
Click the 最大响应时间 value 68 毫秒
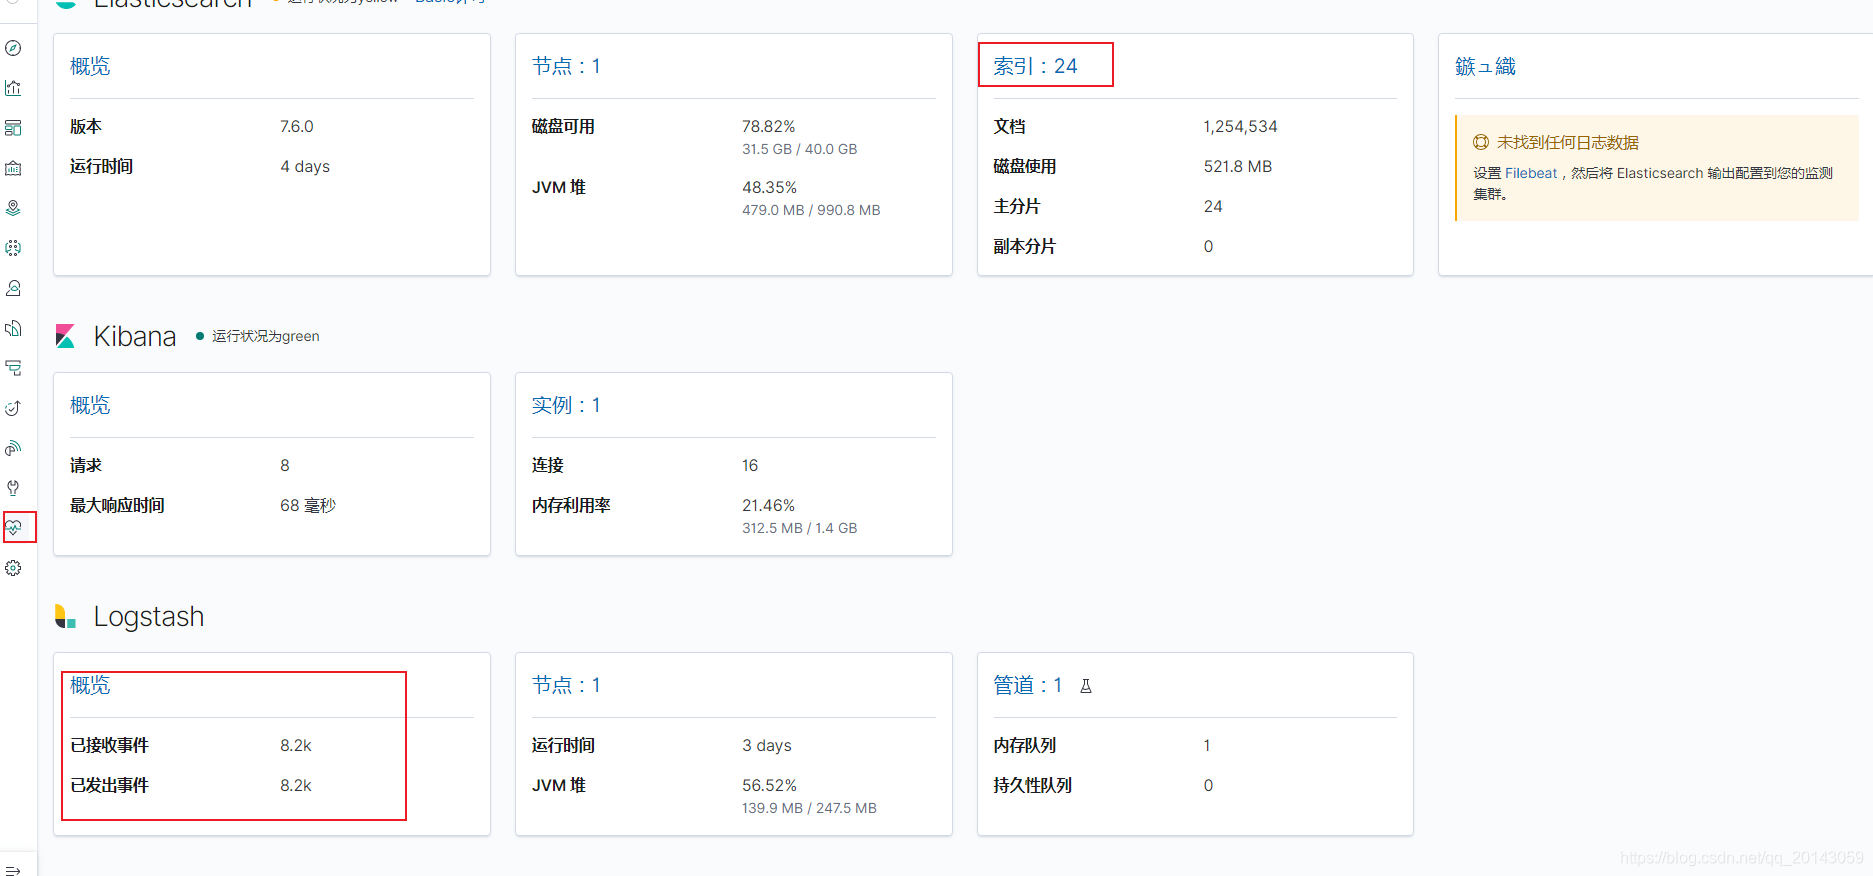(308, 506)
